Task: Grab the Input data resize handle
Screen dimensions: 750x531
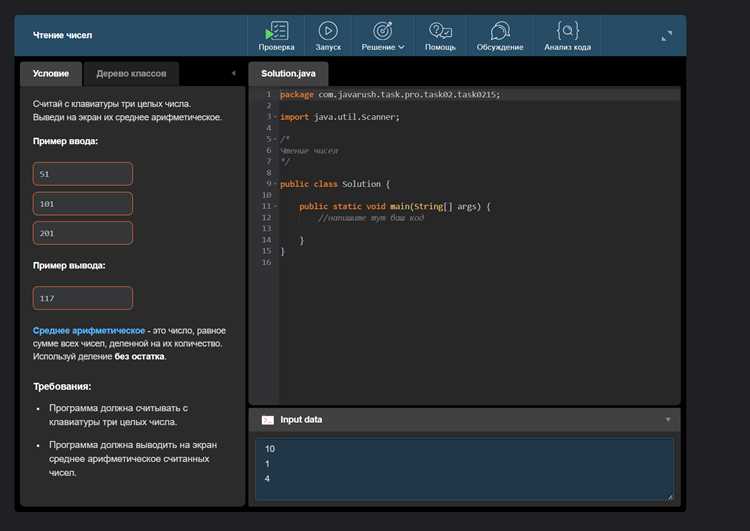Action: pos(669,498)
